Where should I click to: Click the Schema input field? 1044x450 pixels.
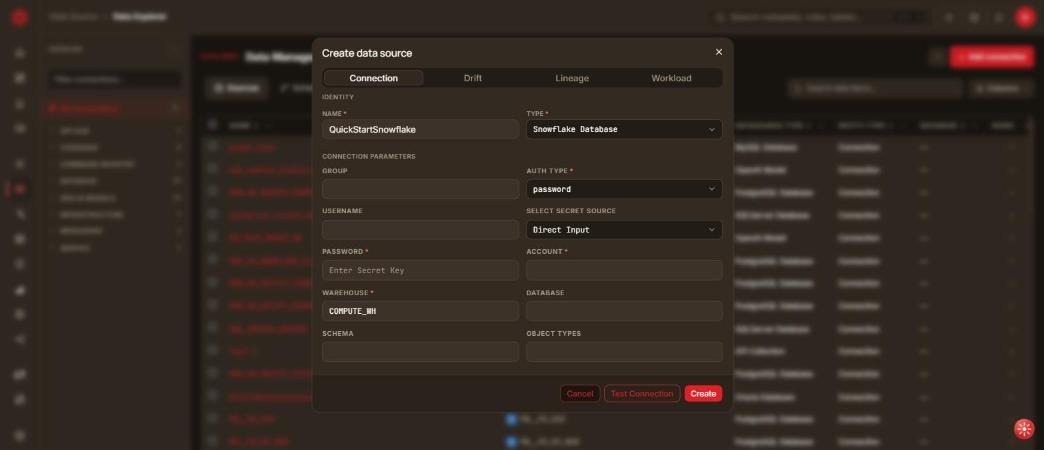pos(420,351)
